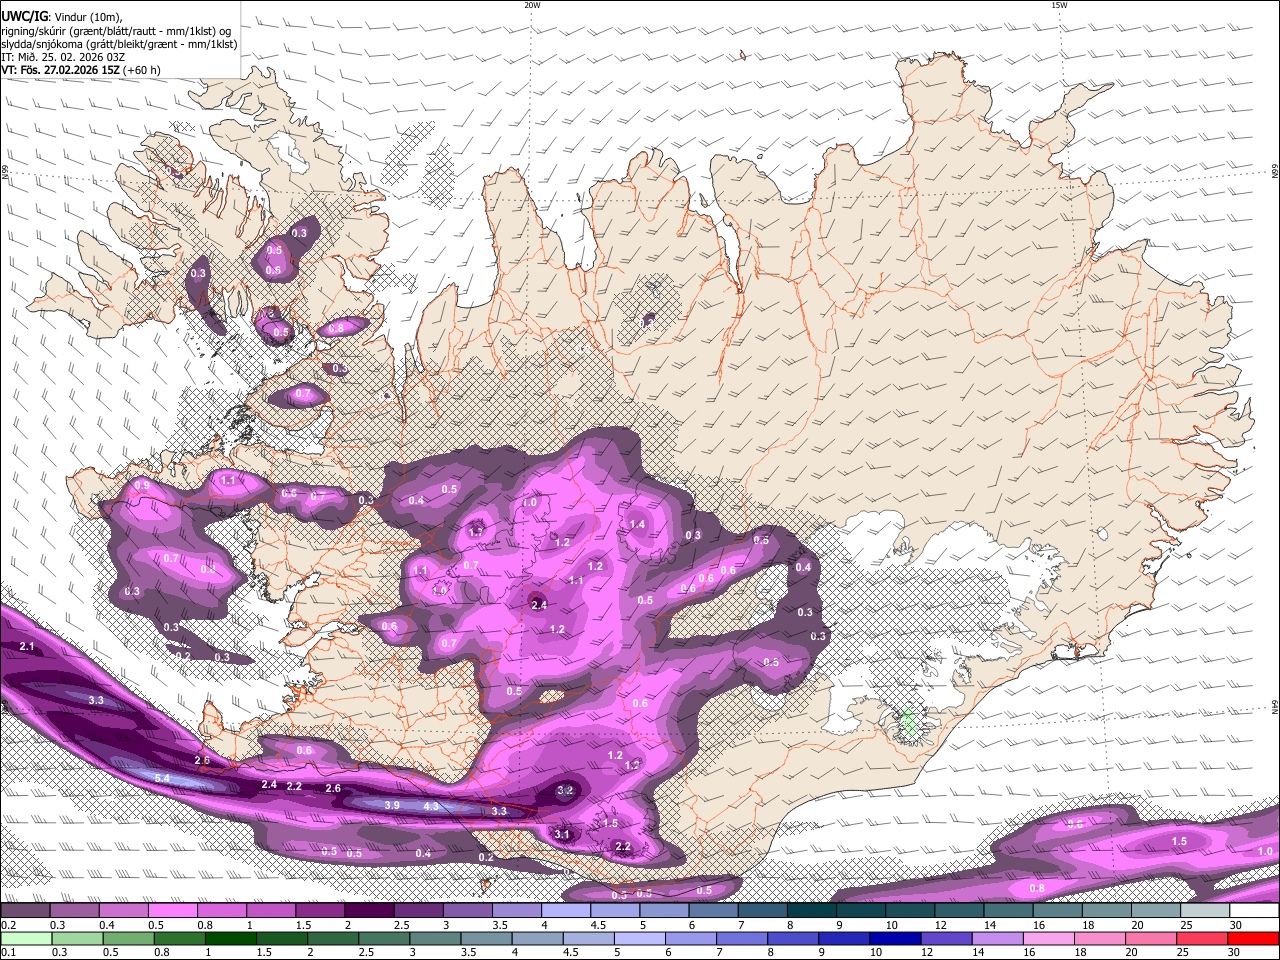
Task: Pick the grey 18 swatch in the snow scale
Action: pos(1106,911)
